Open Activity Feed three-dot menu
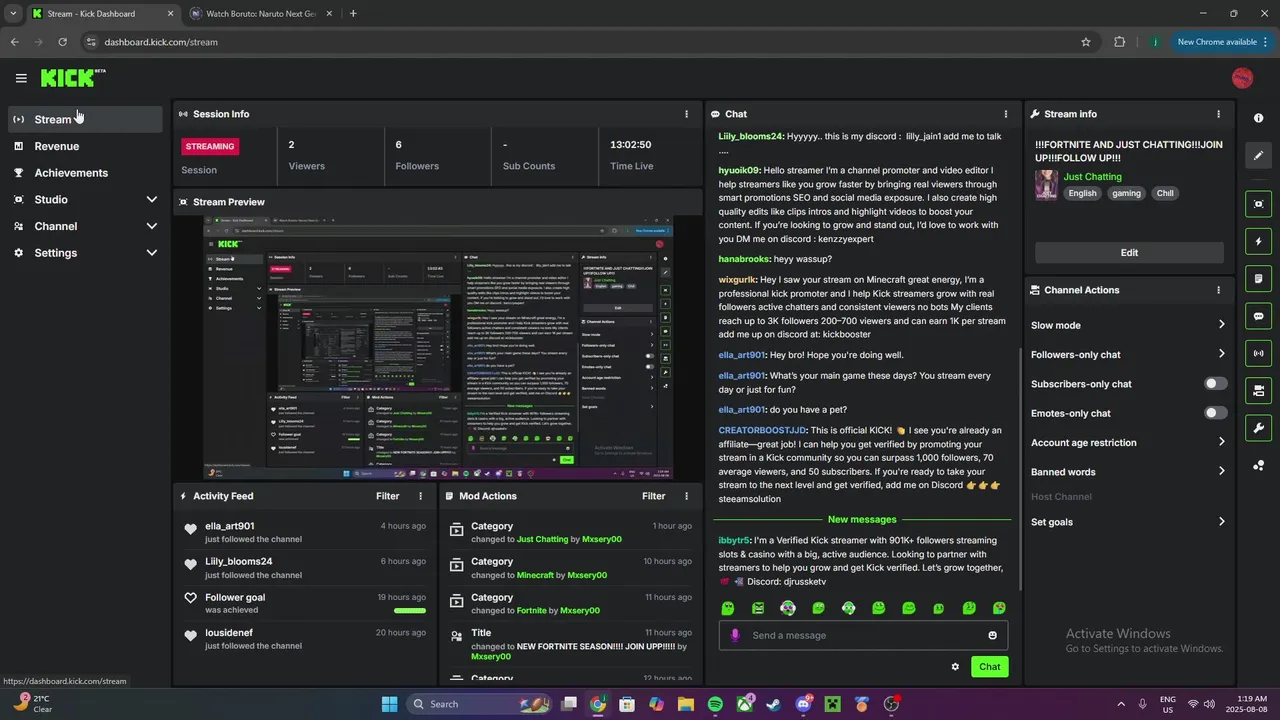 pos(420,496)
